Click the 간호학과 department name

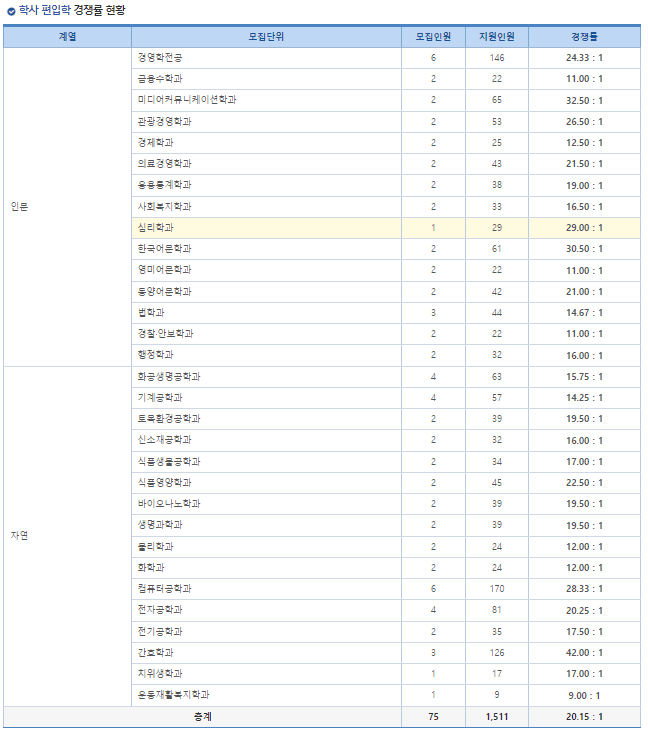pyautogui.click(x=156, y=652)
